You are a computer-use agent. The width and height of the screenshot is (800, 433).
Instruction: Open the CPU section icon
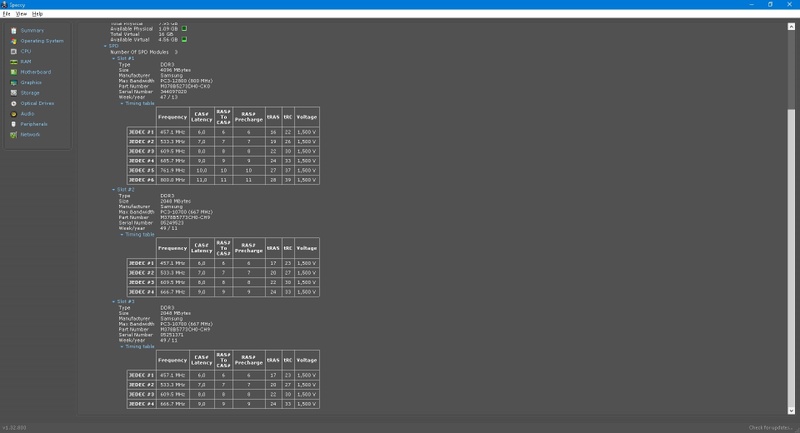click(x=14, y=52)
